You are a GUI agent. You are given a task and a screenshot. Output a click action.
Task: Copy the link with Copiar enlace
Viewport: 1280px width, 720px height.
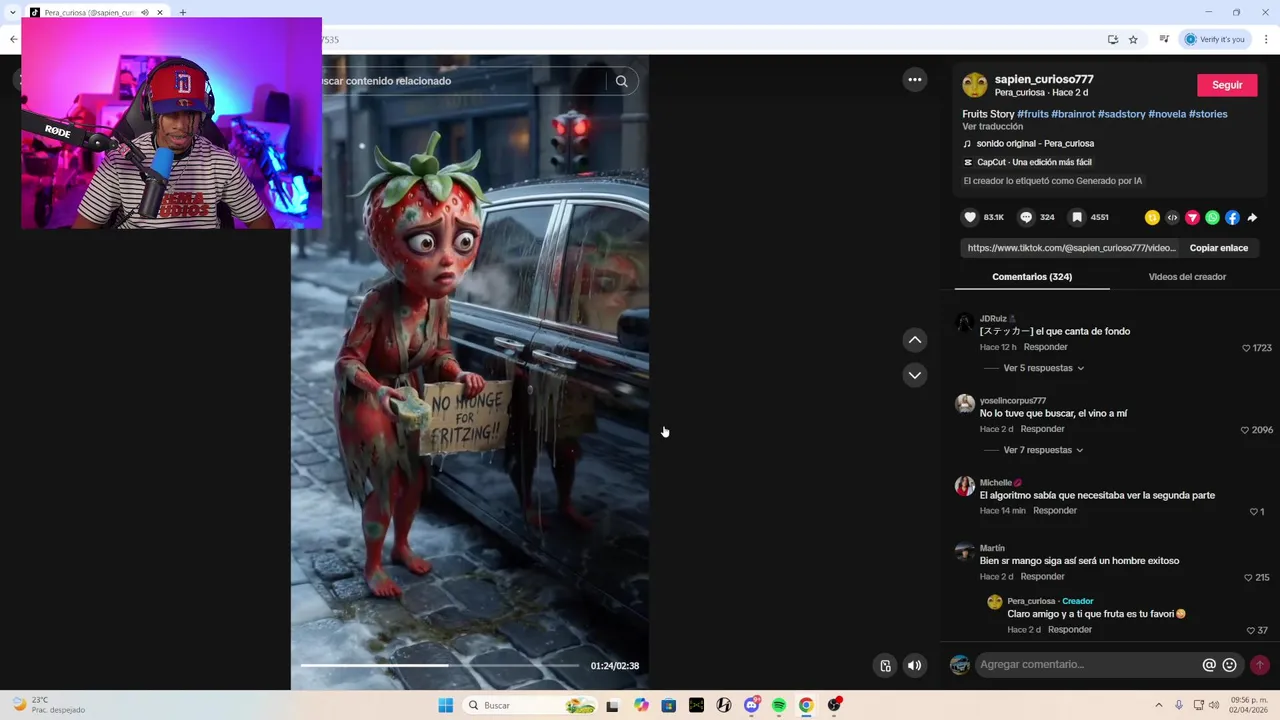[1218, 248]
